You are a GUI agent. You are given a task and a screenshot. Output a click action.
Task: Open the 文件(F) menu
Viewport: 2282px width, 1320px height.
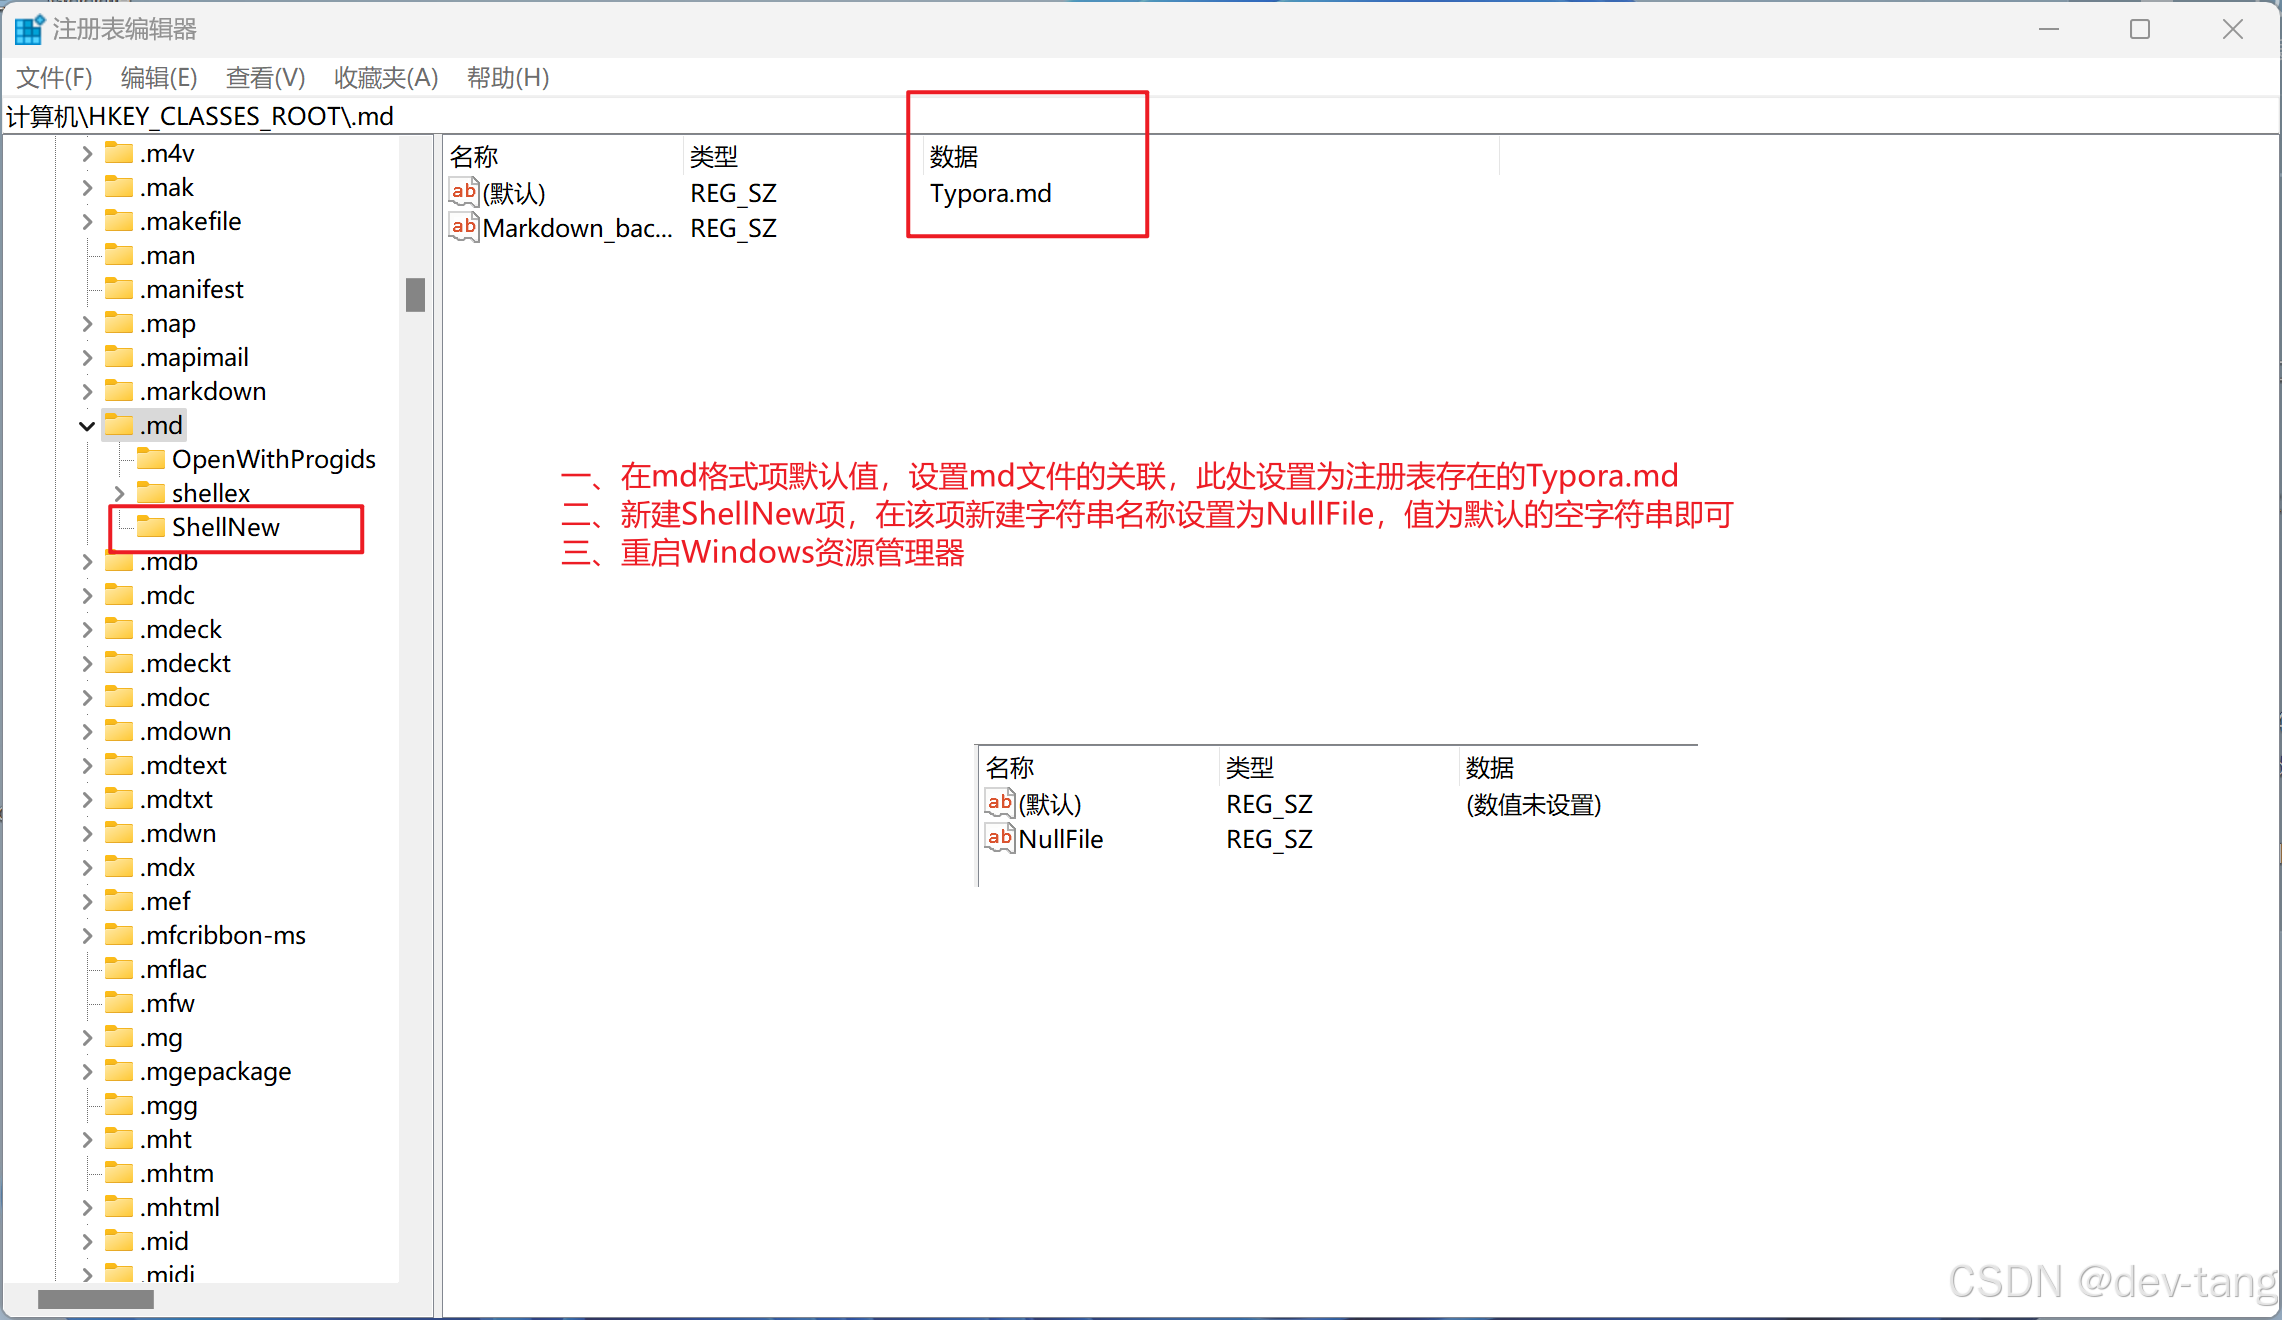click(x=54, y=77)
